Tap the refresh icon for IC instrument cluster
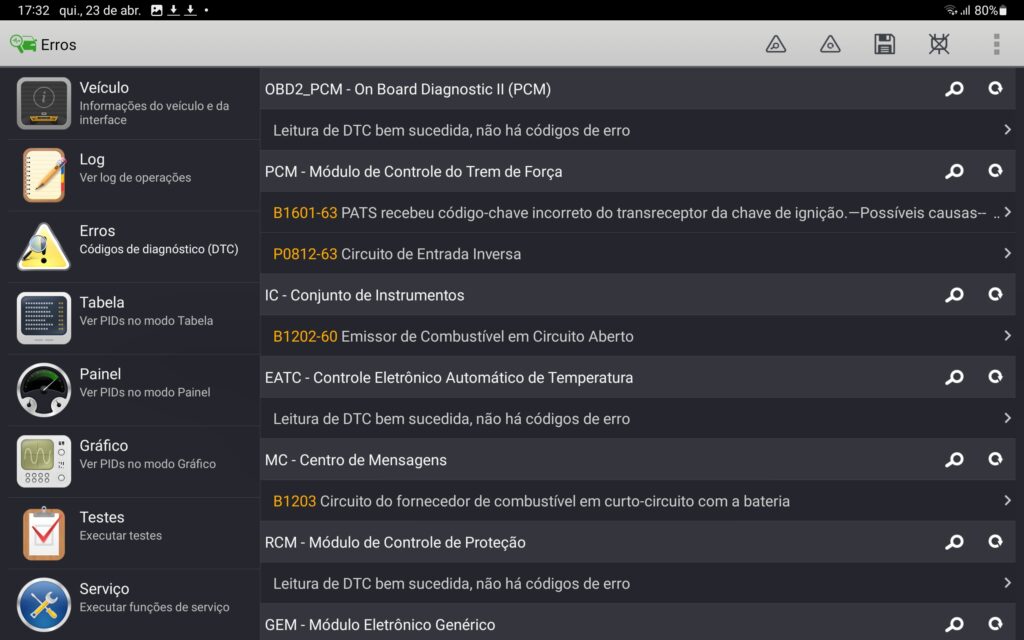The image size is (1024, 640). tap(996, 295)
